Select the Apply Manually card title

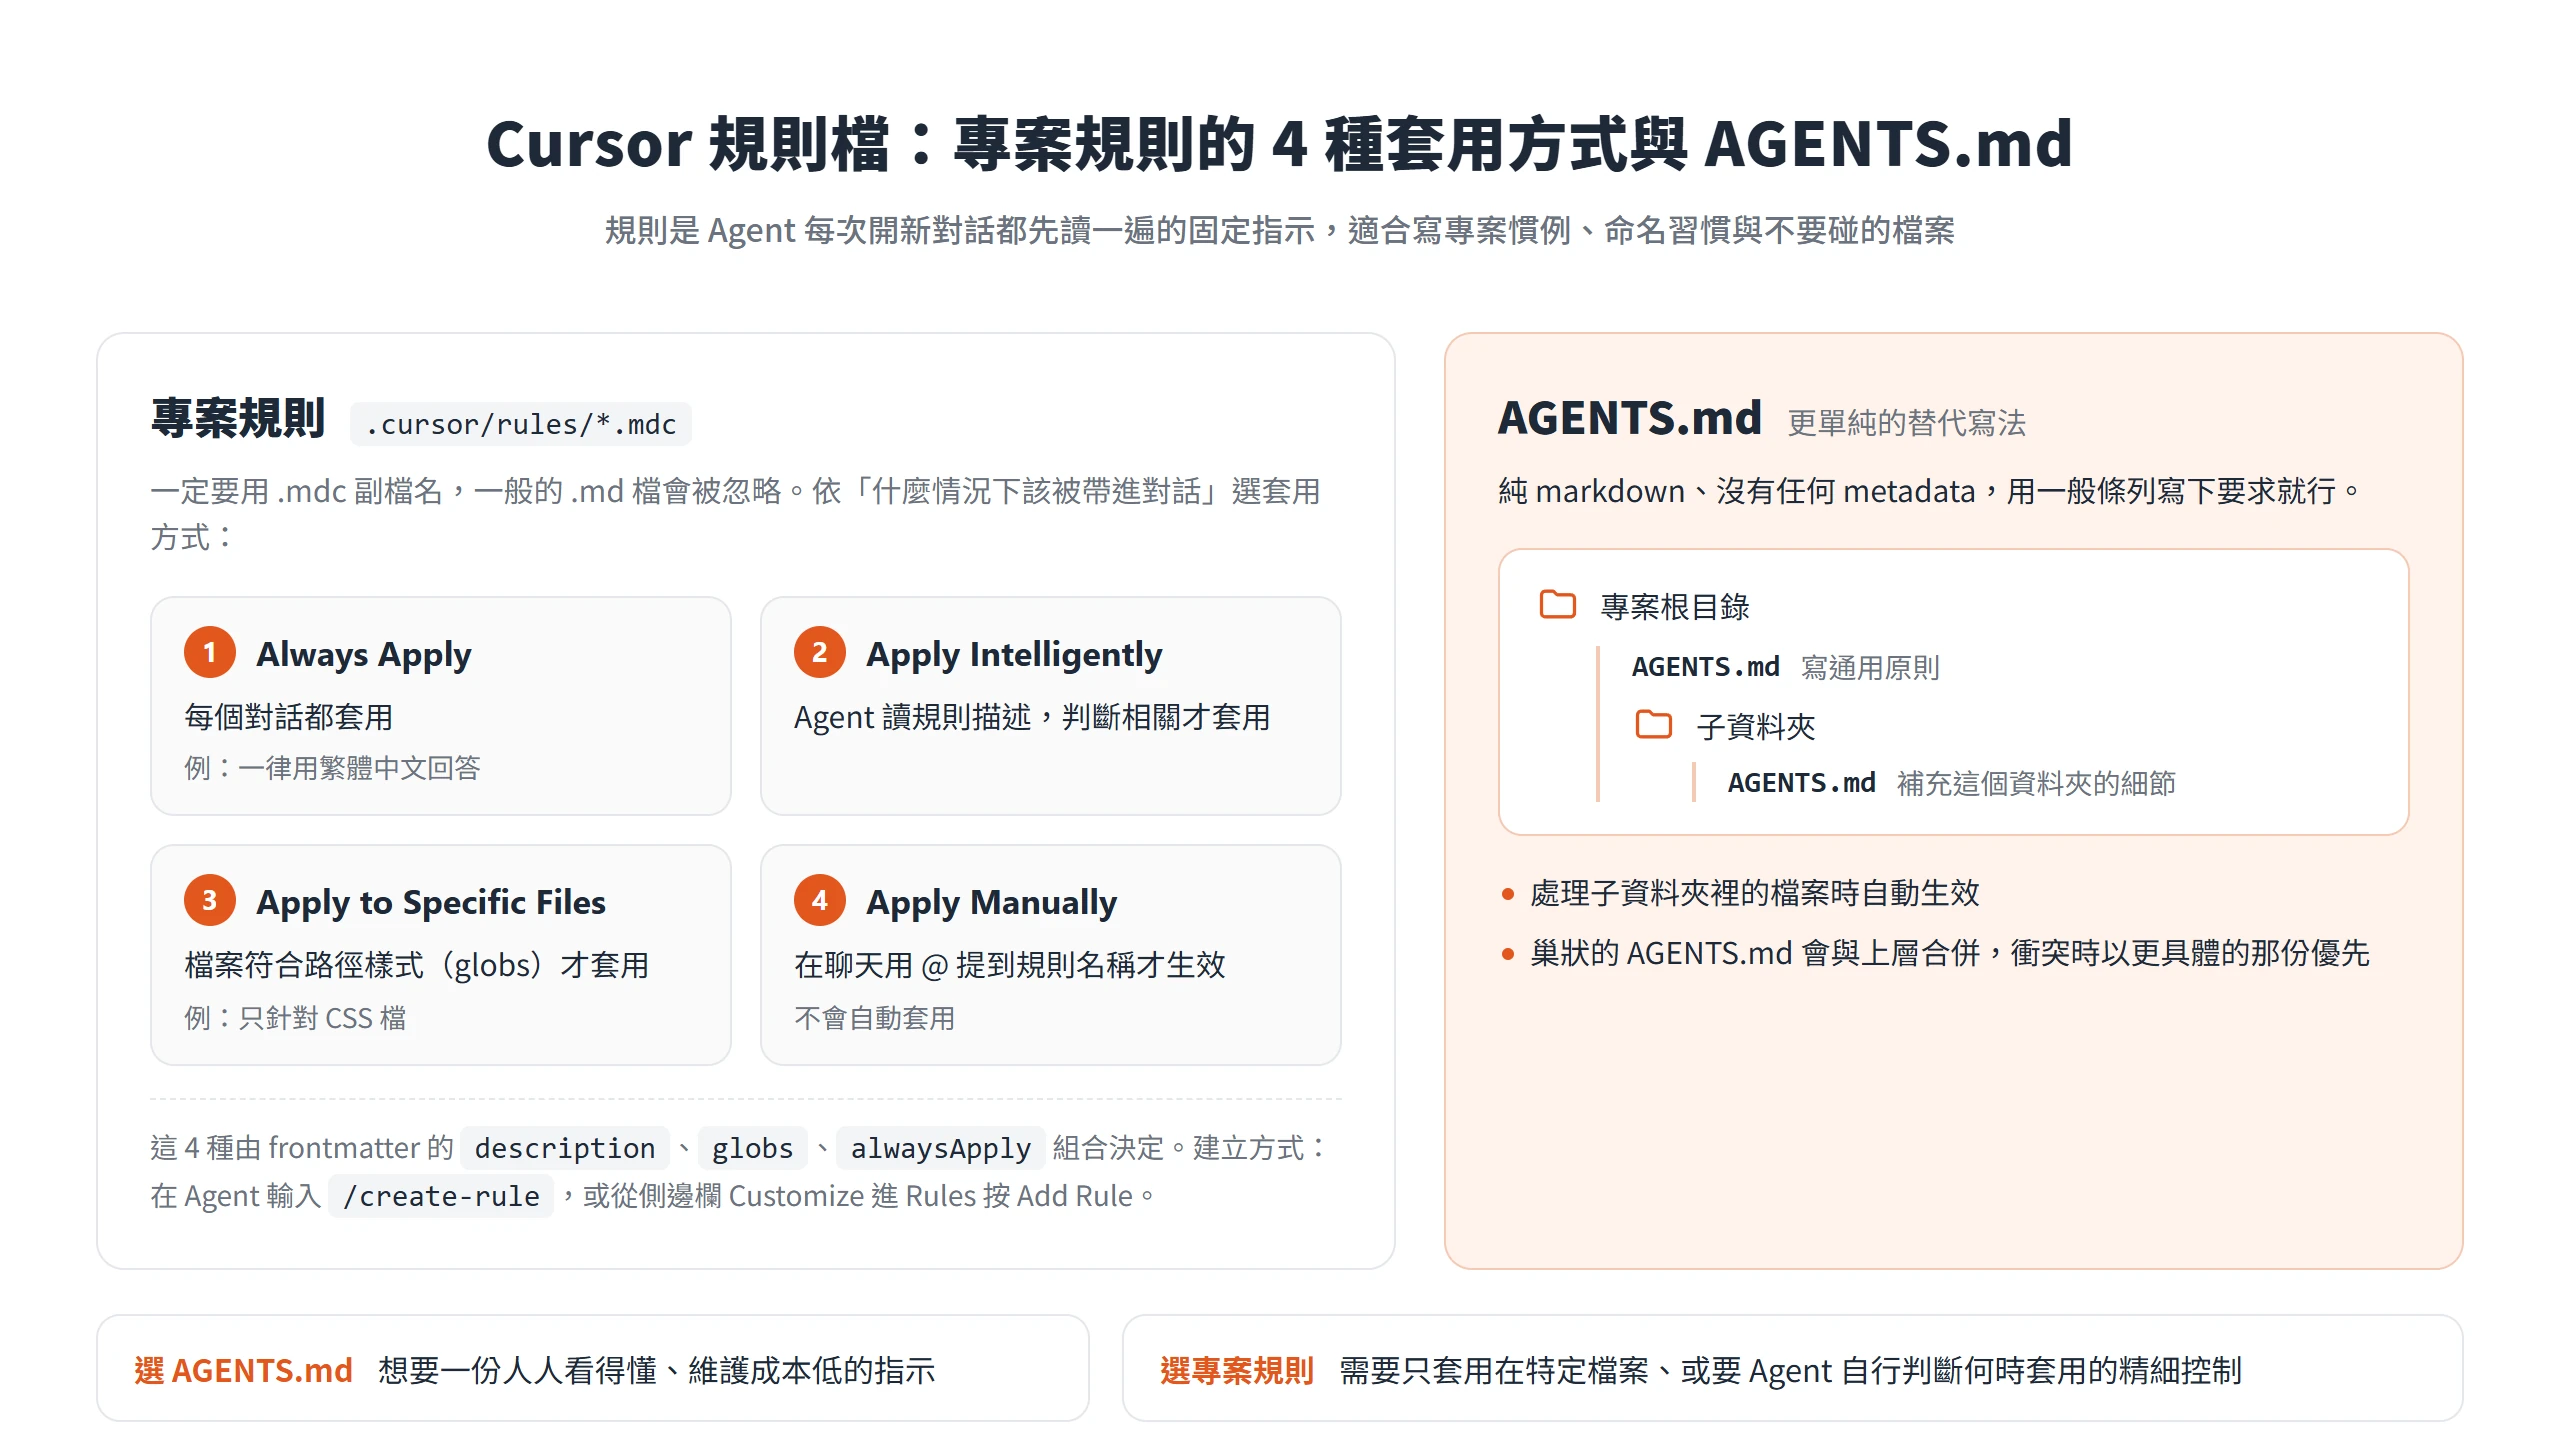991,903
